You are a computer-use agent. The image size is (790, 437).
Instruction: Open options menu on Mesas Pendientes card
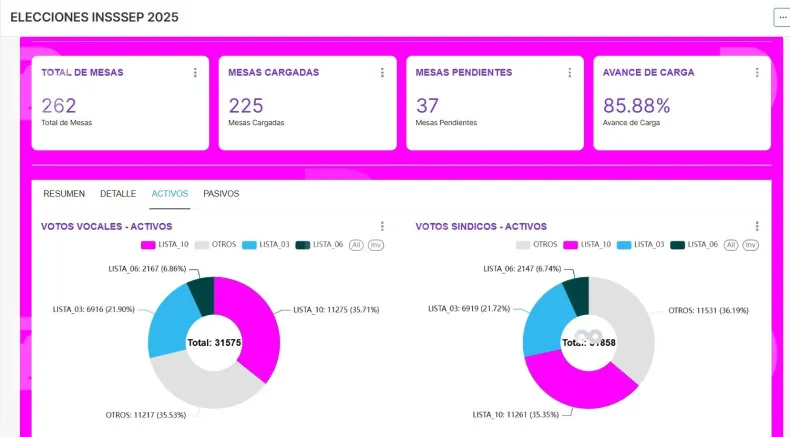(x=569, y=73)
